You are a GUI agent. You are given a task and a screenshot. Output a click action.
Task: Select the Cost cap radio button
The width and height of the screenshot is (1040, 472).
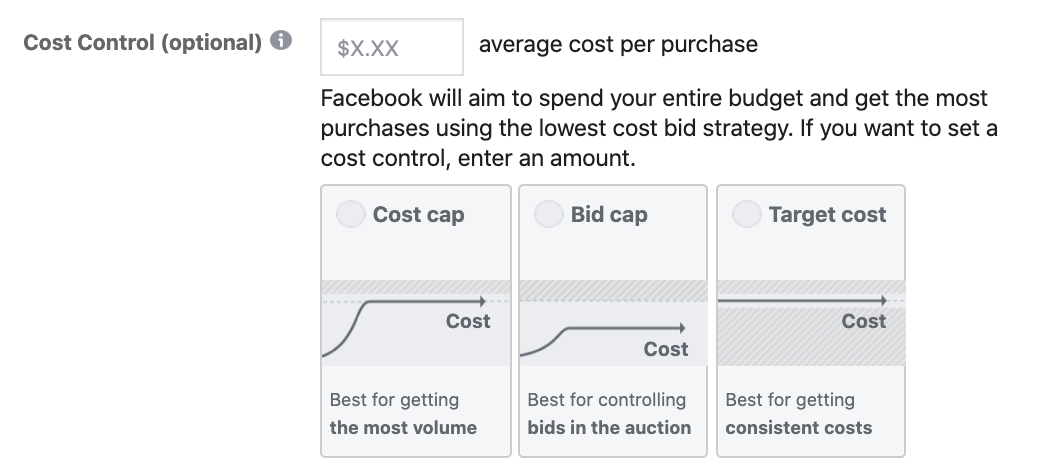click(351, 214)
